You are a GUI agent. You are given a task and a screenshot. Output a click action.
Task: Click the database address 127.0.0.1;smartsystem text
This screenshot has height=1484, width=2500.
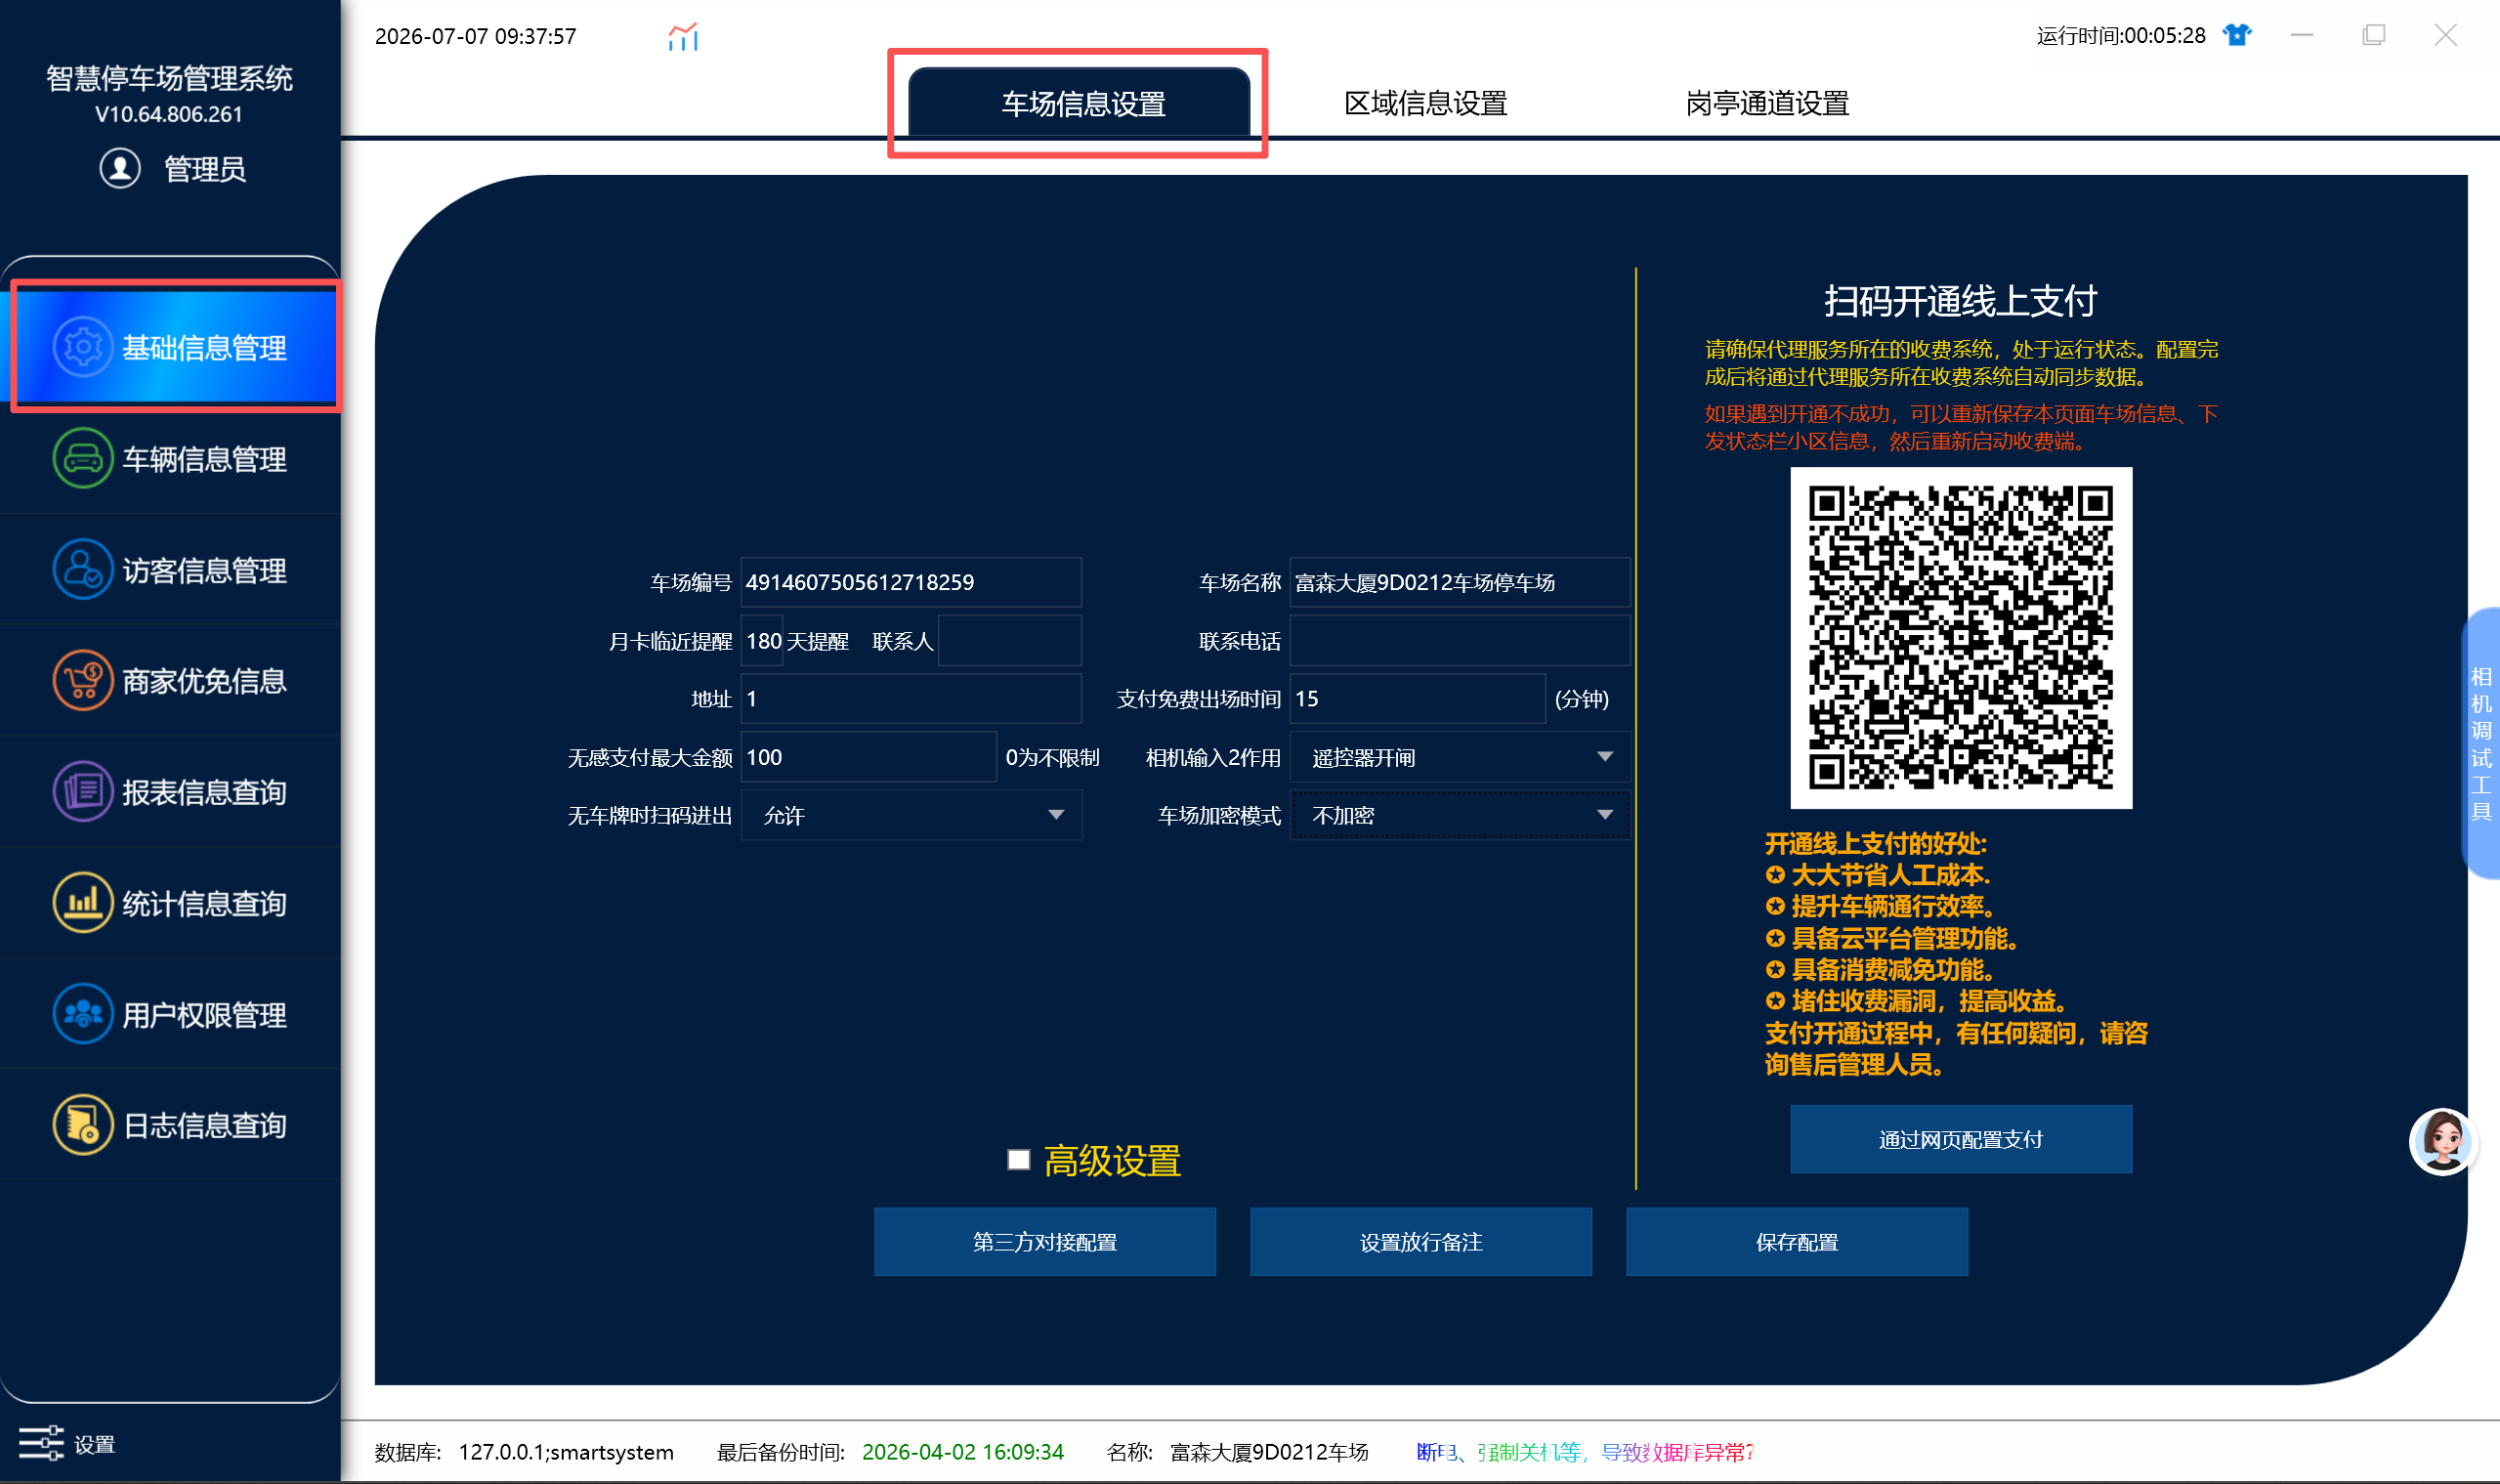(566, 1452)
